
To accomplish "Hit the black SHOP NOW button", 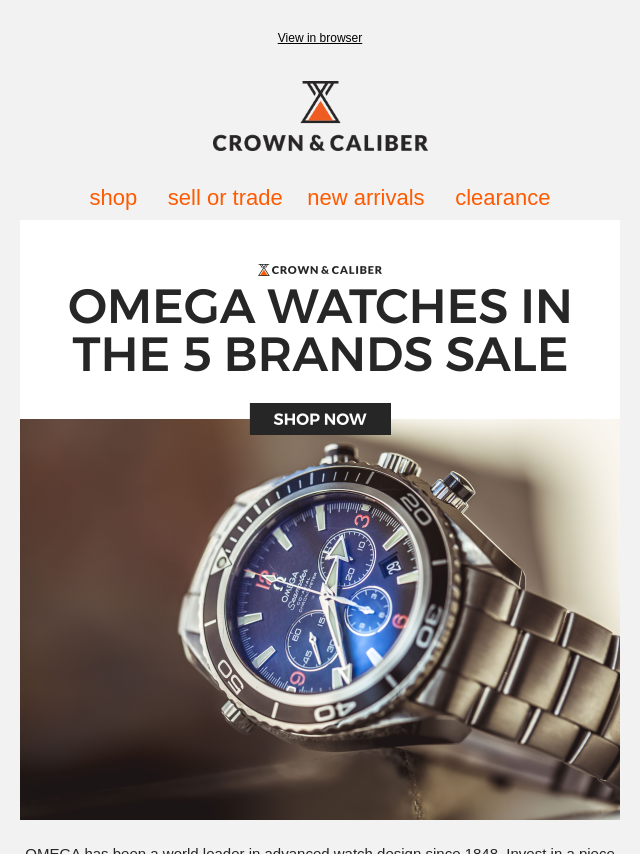I will pos(320,419).
